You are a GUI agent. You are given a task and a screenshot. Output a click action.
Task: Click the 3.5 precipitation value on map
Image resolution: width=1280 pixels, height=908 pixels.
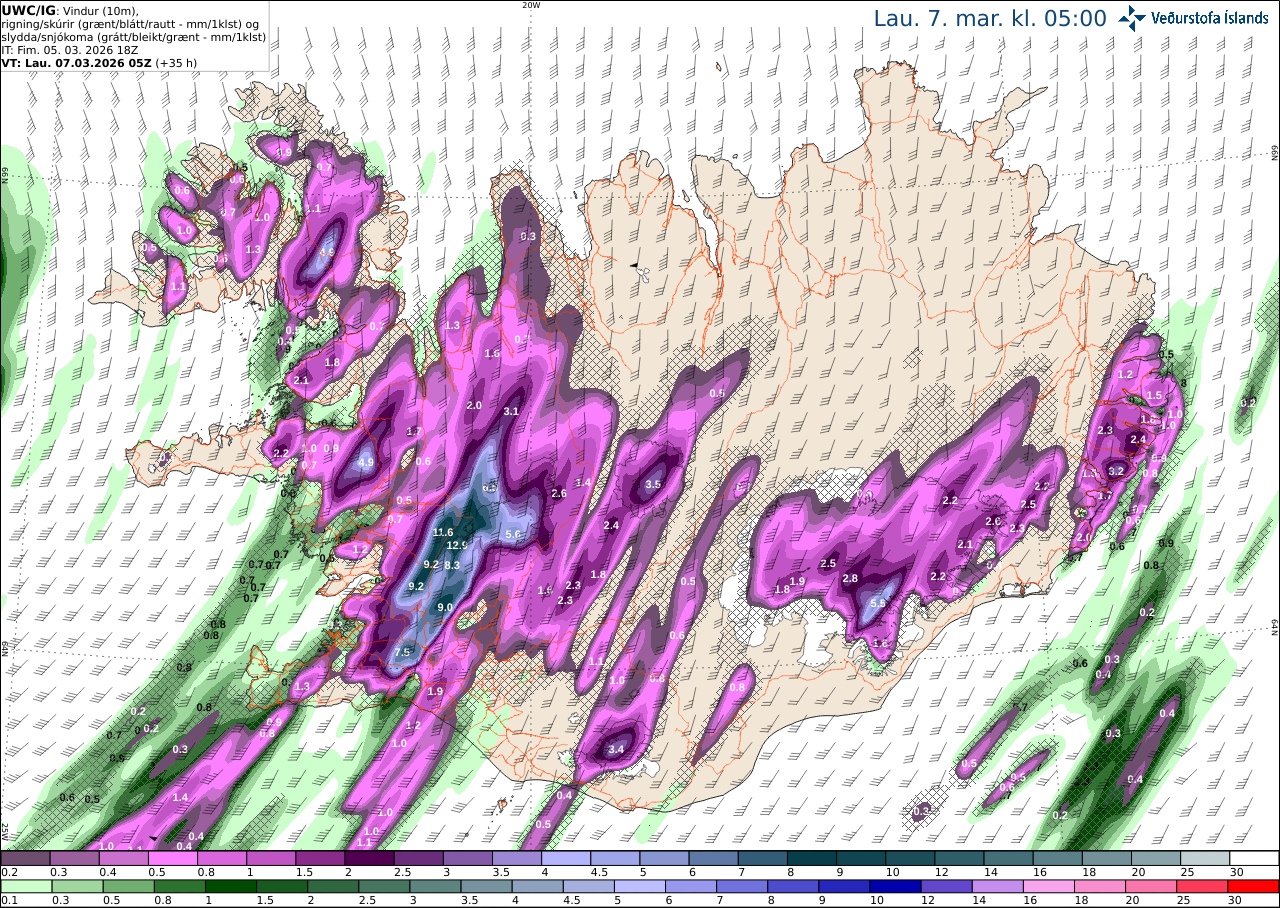pyautogui.click(x=653, y=484)
